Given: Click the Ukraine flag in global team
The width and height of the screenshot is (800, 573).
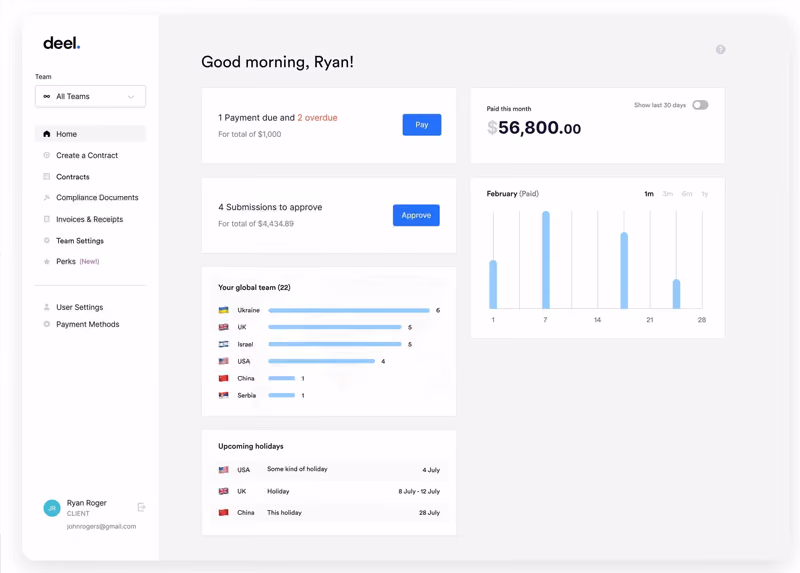Looking at the screenshot, I should click(223, 310).
